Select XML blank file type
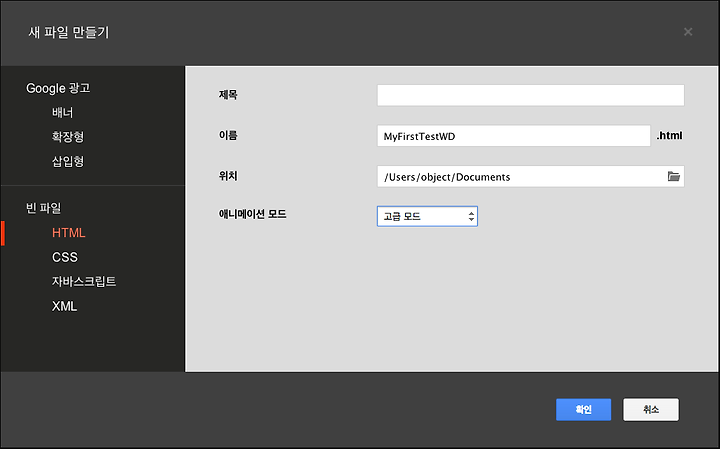Viewport: 720px width, 449px height. tap(64, 306)
